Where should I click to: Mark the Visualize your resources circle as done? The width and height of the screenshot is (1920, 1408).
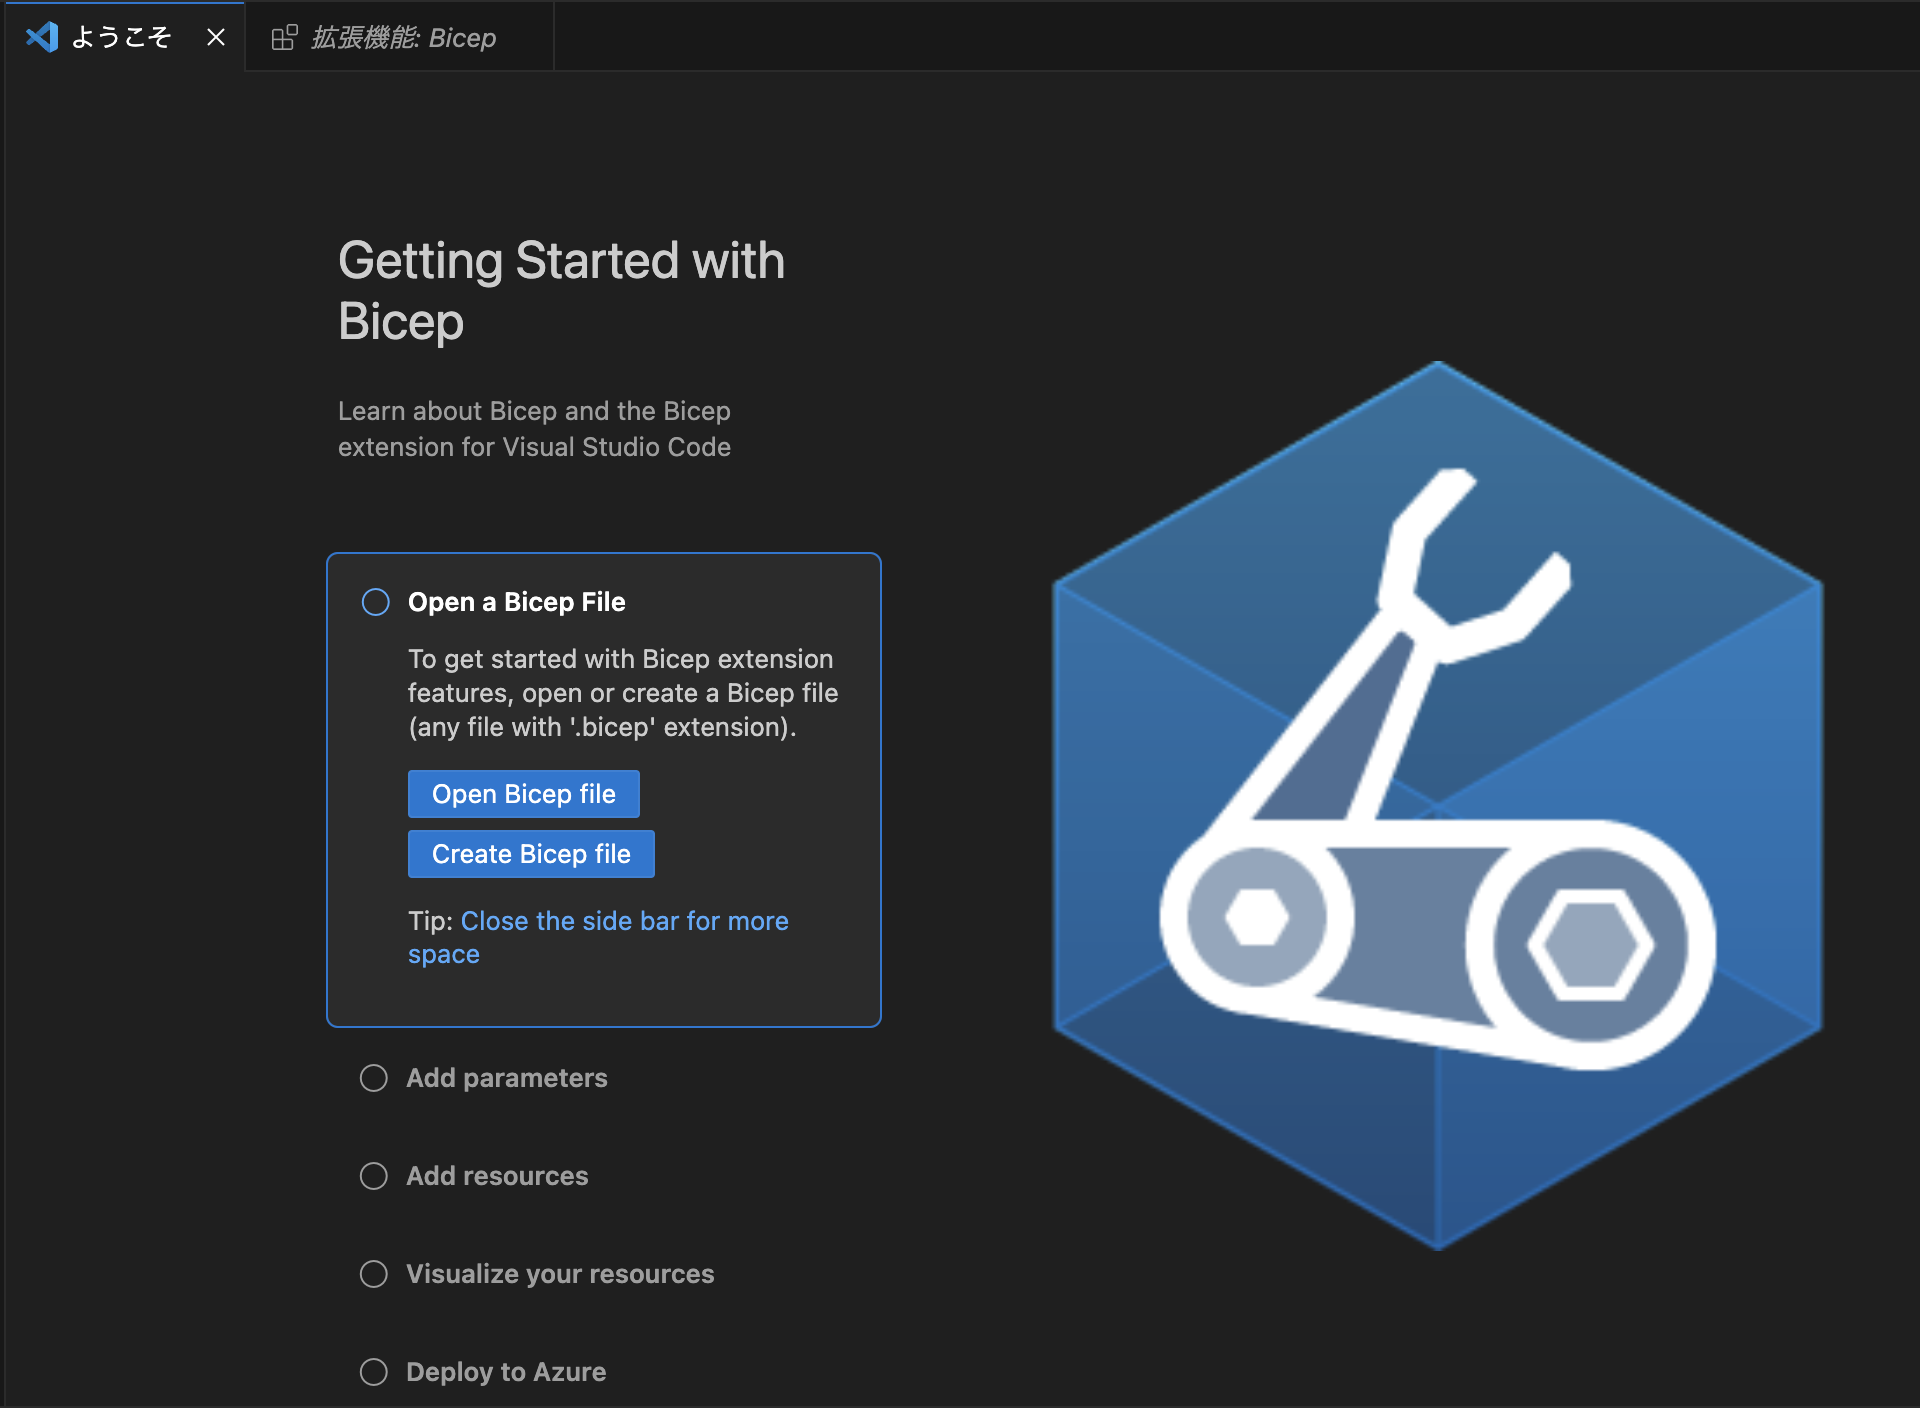373,1274
